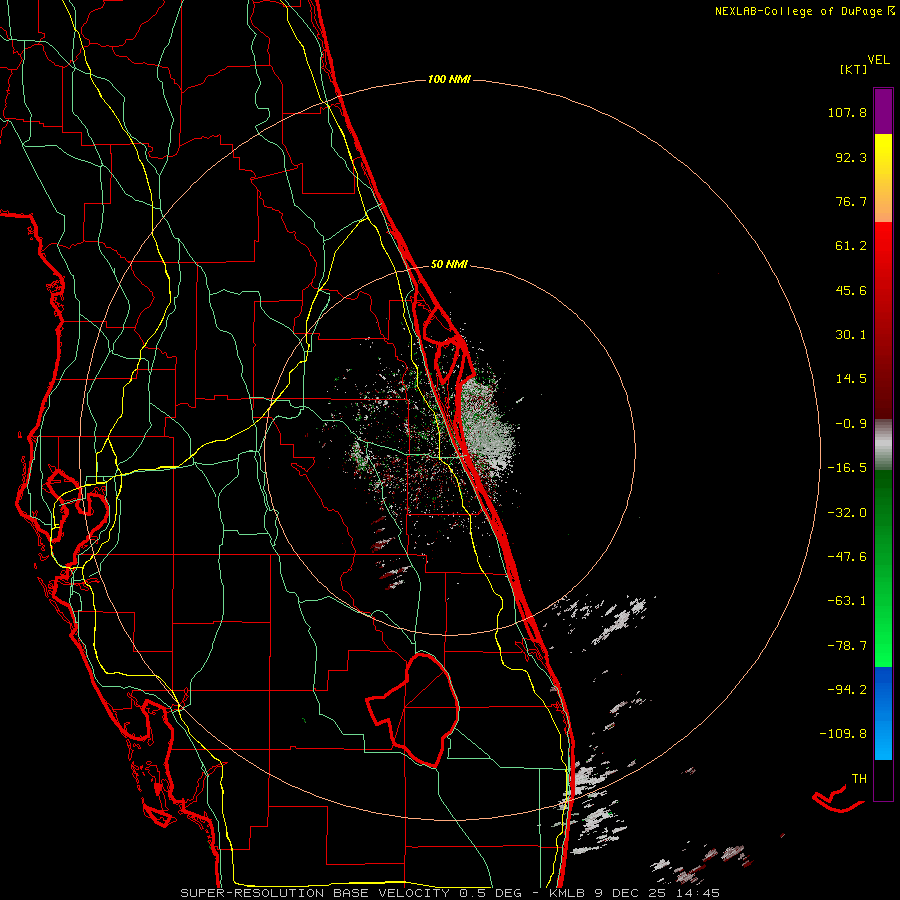This screenshot has height=900, width=900.
Task: Click the blue segment of the velocity color bar
Action: tap(883, 713)
